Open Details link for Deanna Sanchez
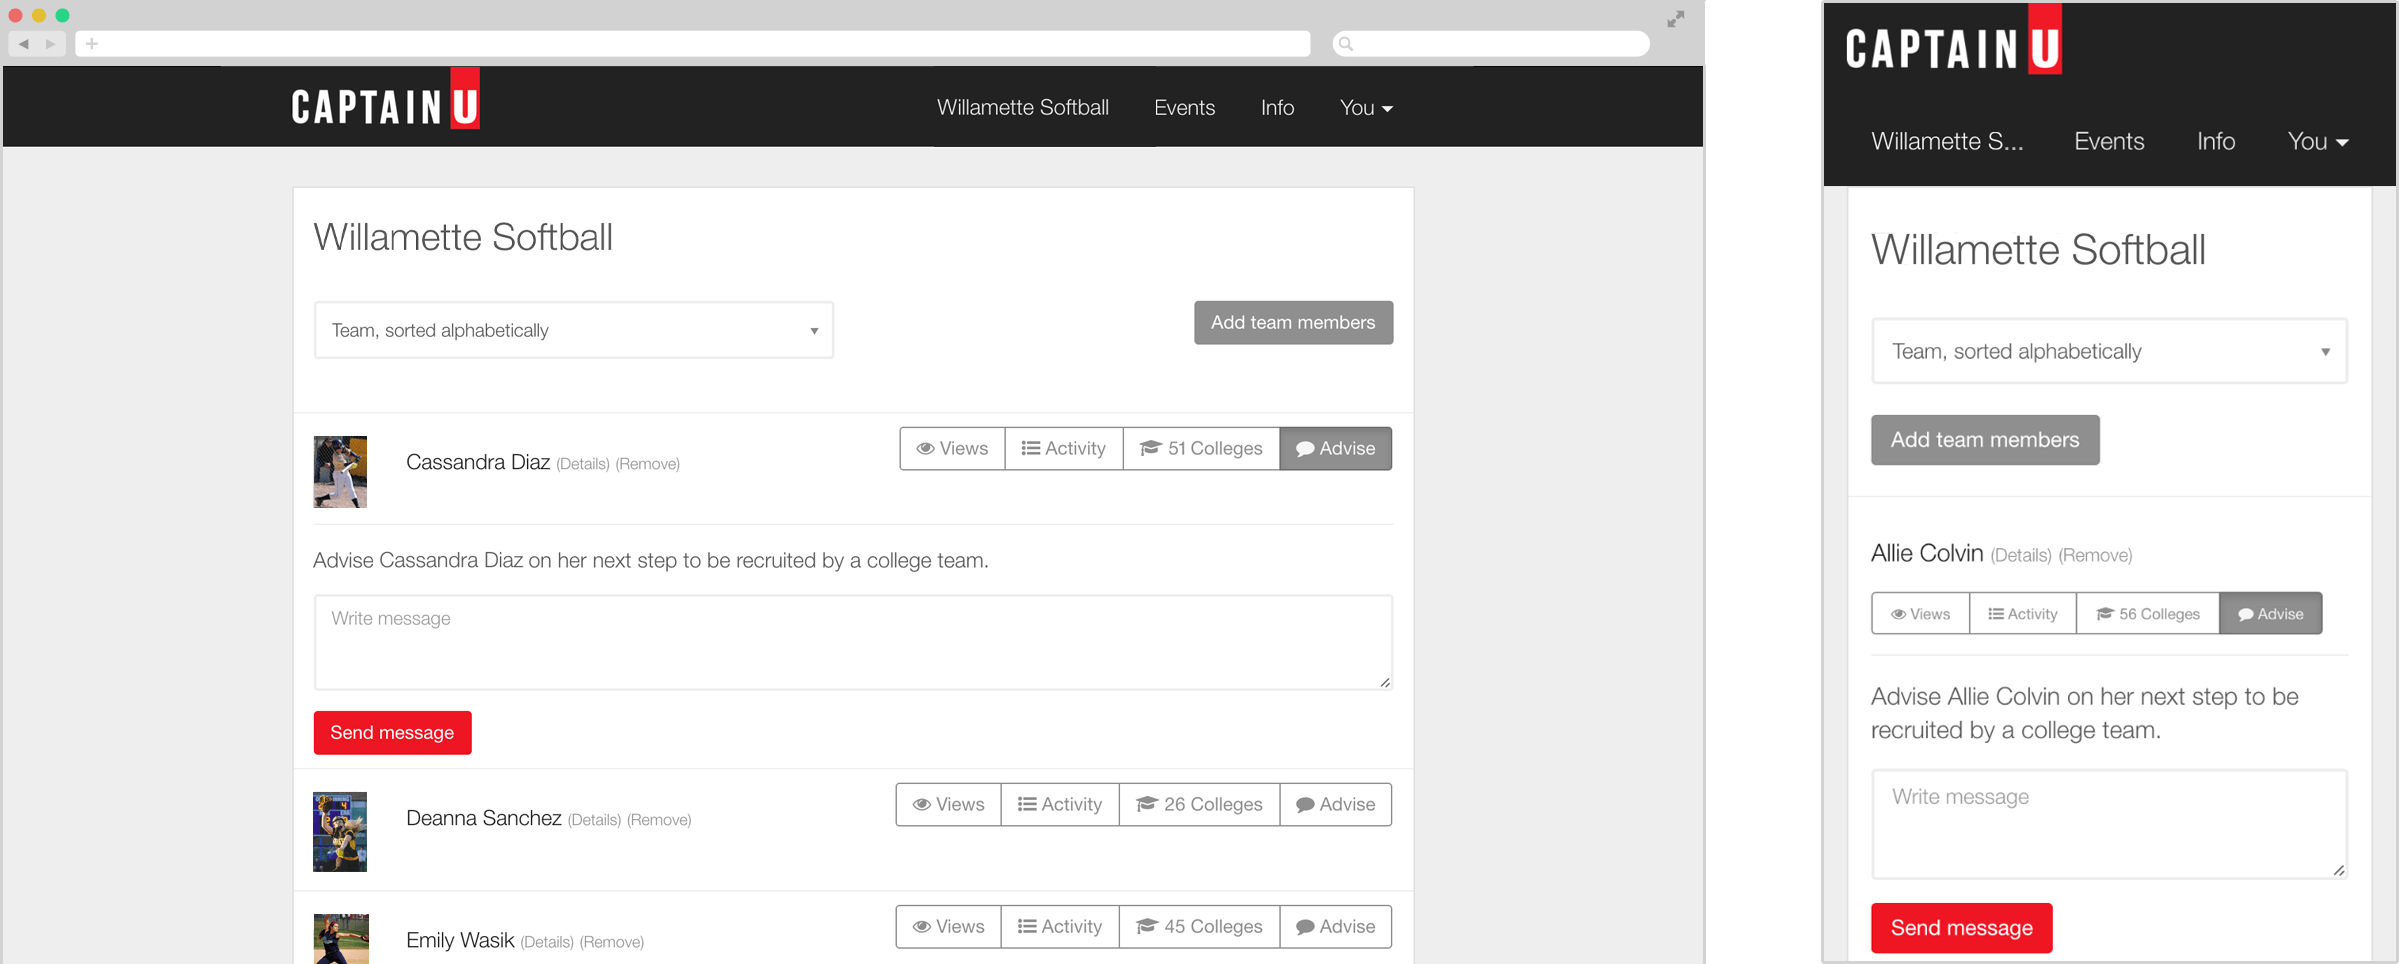The image size is (2399, 964). [x=594, y=820]
